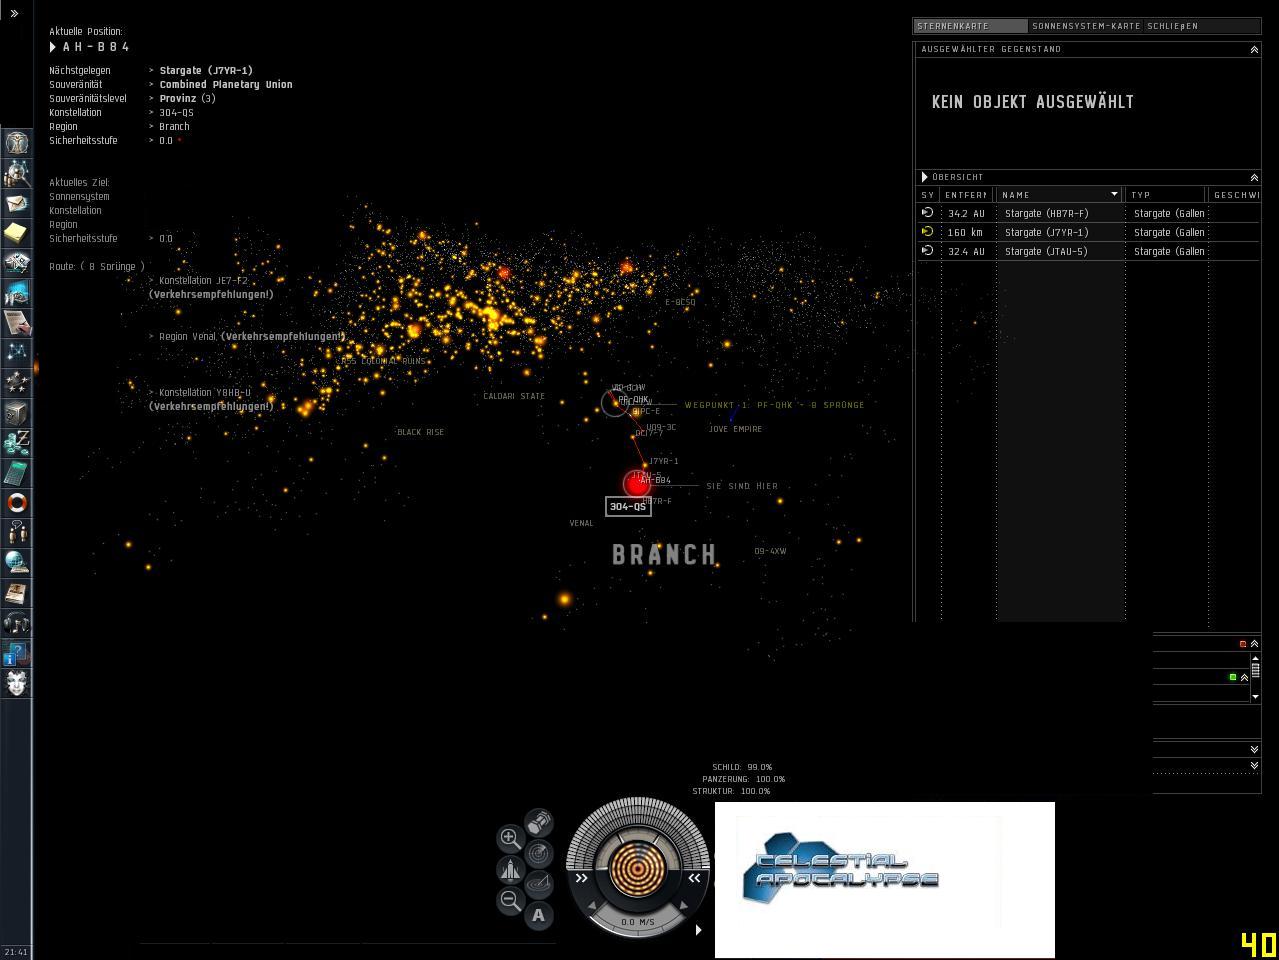Open the Übersicht triangle menu
Image resolution: width=1279 pixels, height=960 pixels.
coord(925,177)
